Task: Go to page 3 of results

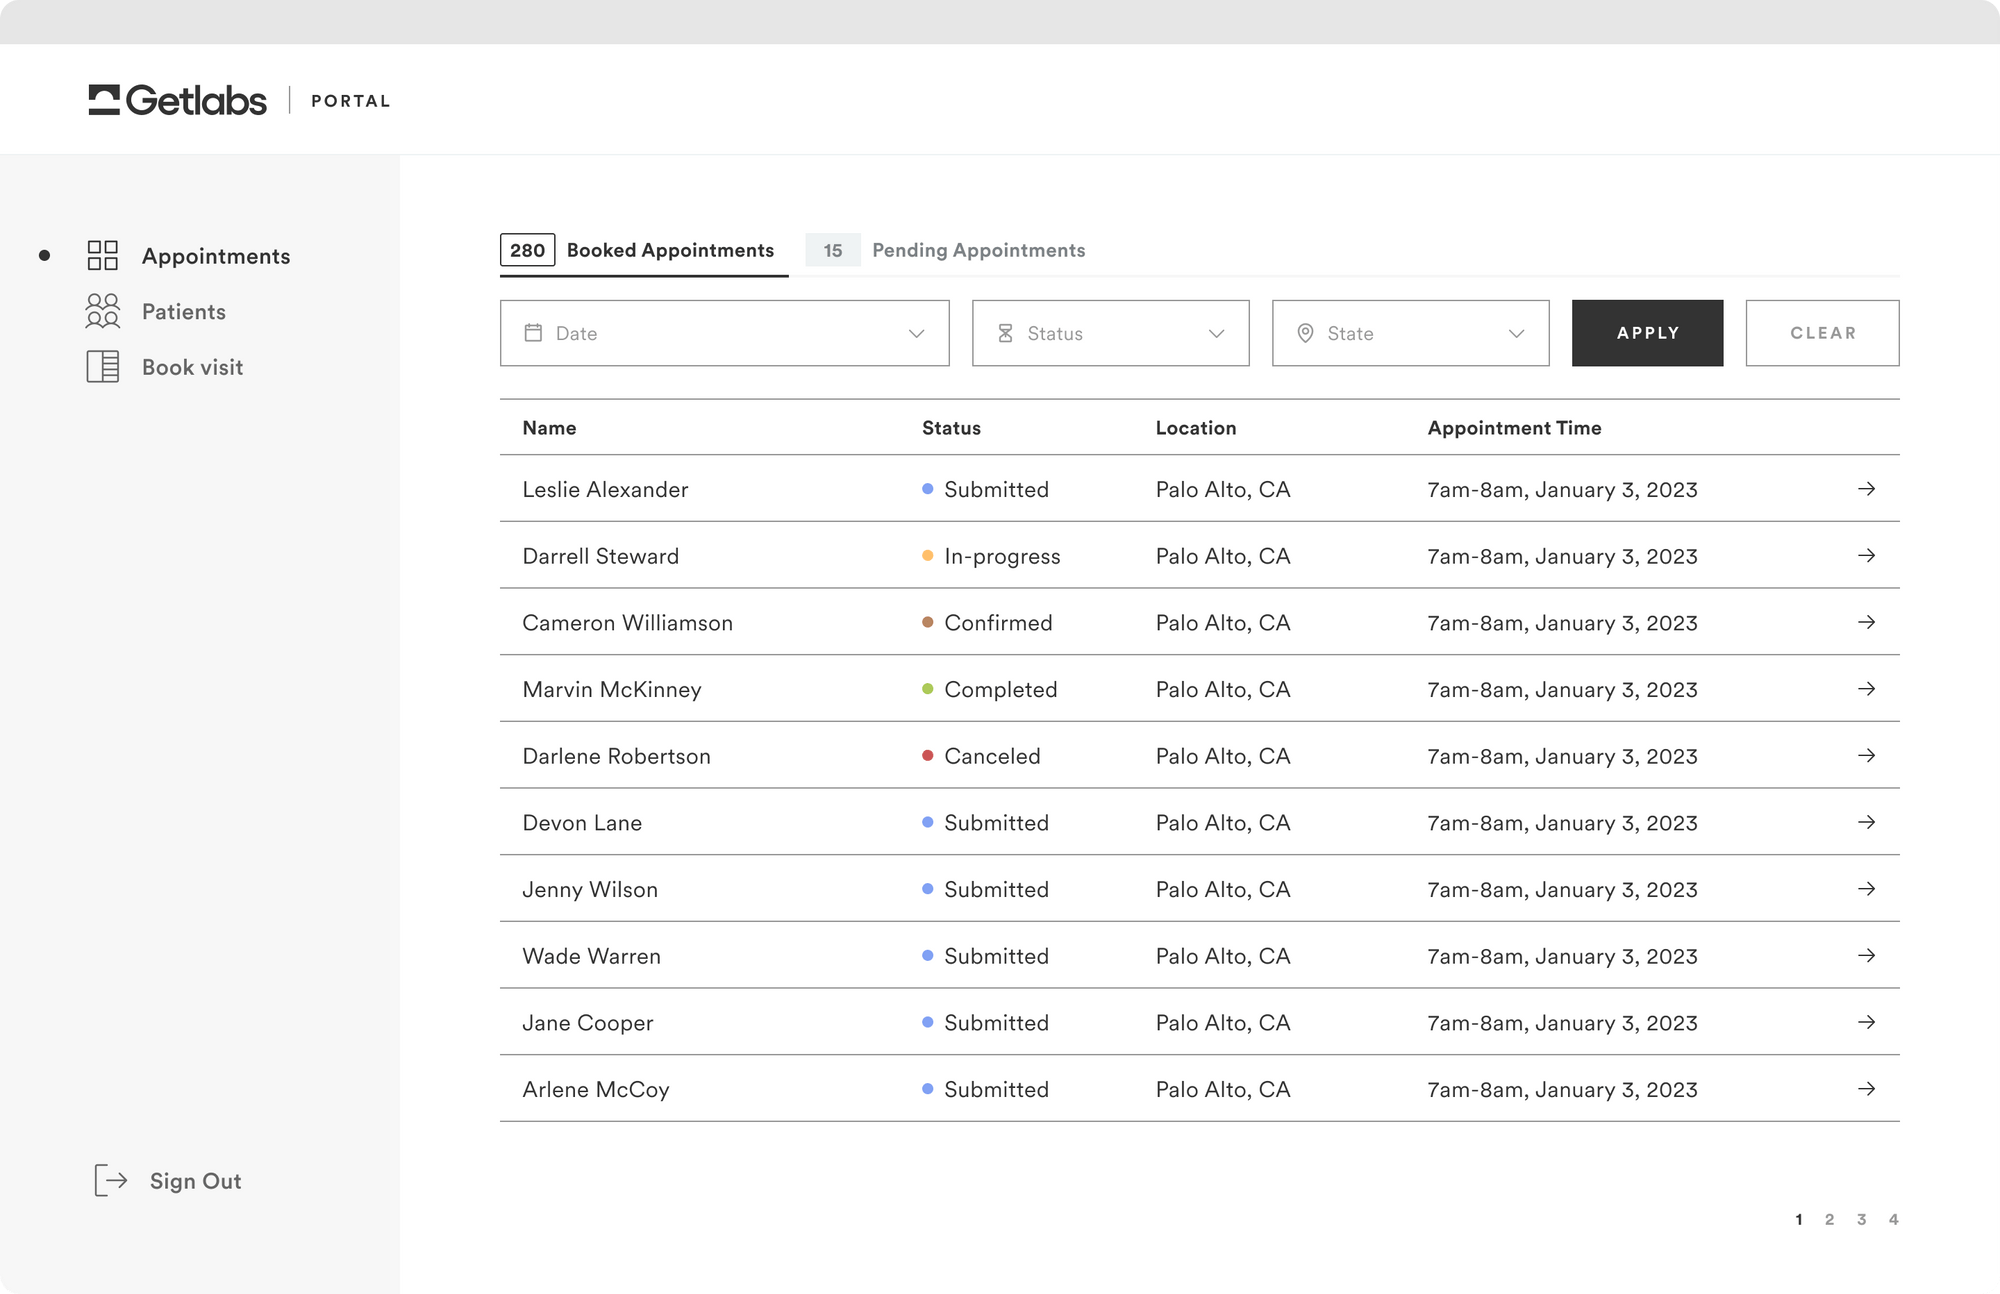Action: click(x=1862, y=1219)
